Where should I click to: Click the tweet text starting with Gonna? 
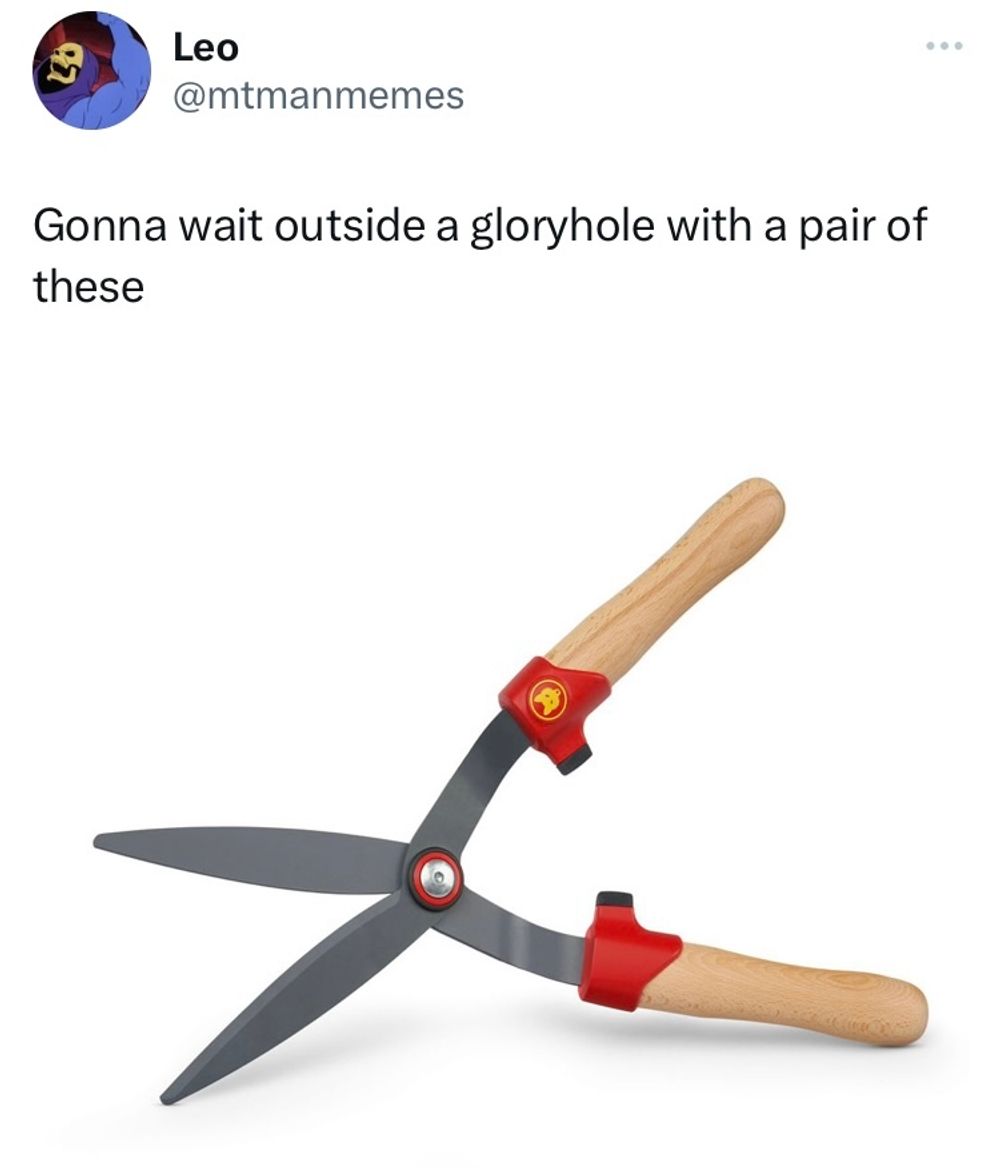(480, 255)
